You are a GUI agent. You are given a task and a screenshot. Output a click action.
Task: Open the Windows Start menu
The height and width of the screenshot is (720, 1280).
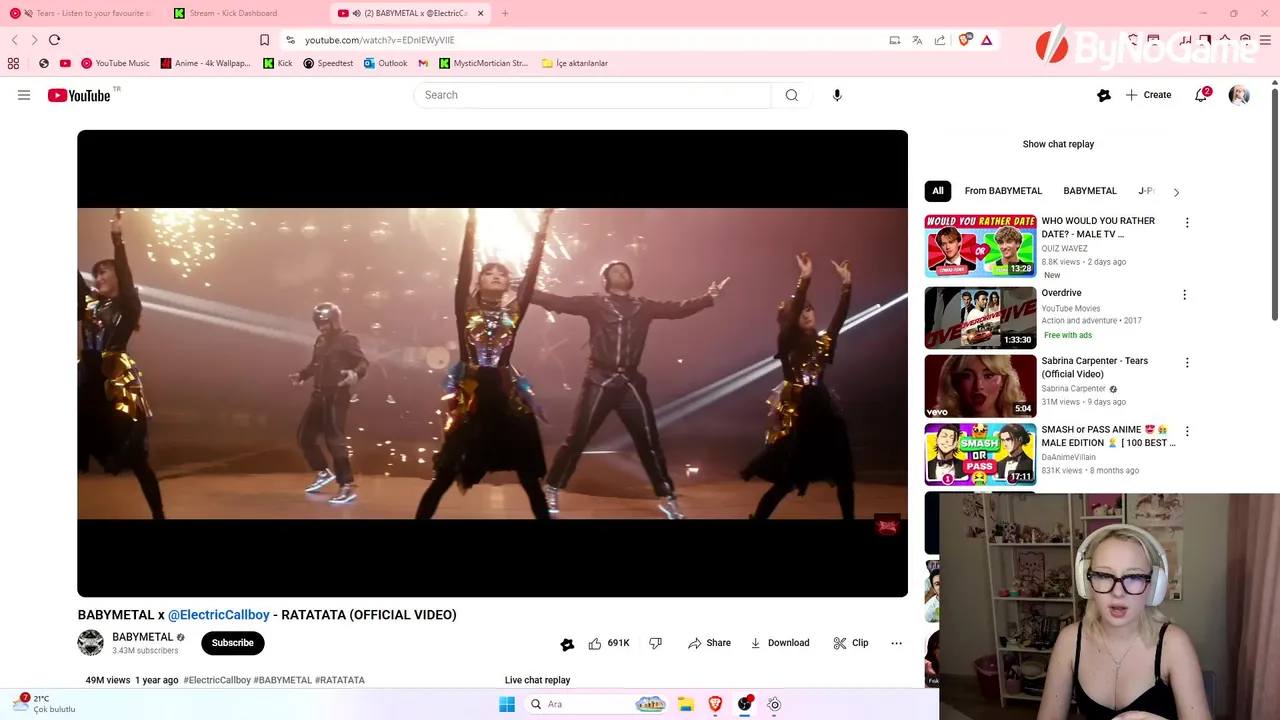click(507, 704)
